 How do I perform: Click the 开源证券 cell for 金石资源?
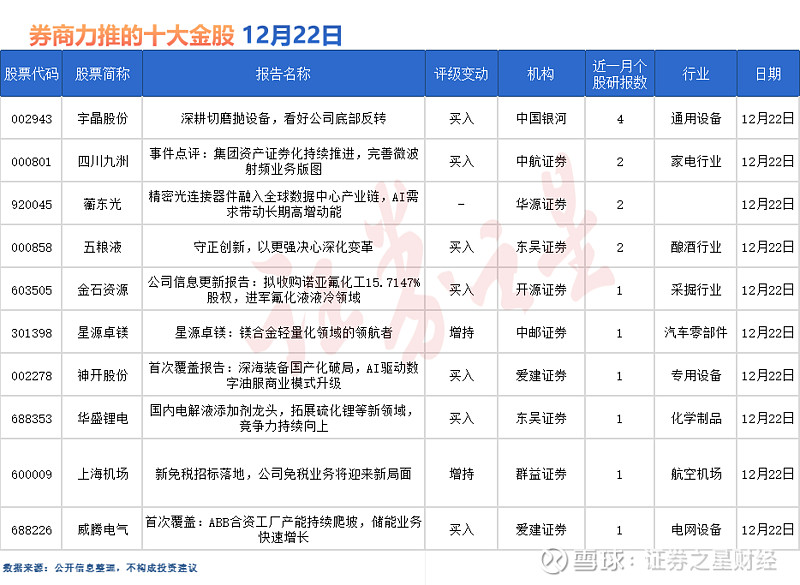click(540, 289)
